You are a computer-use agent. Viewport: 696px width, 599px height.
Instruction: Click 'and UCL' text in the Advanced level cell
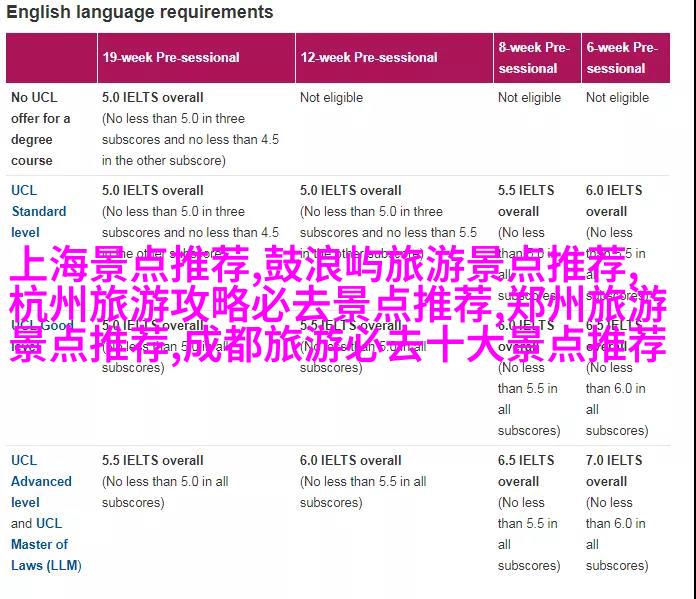pos(36,524)
